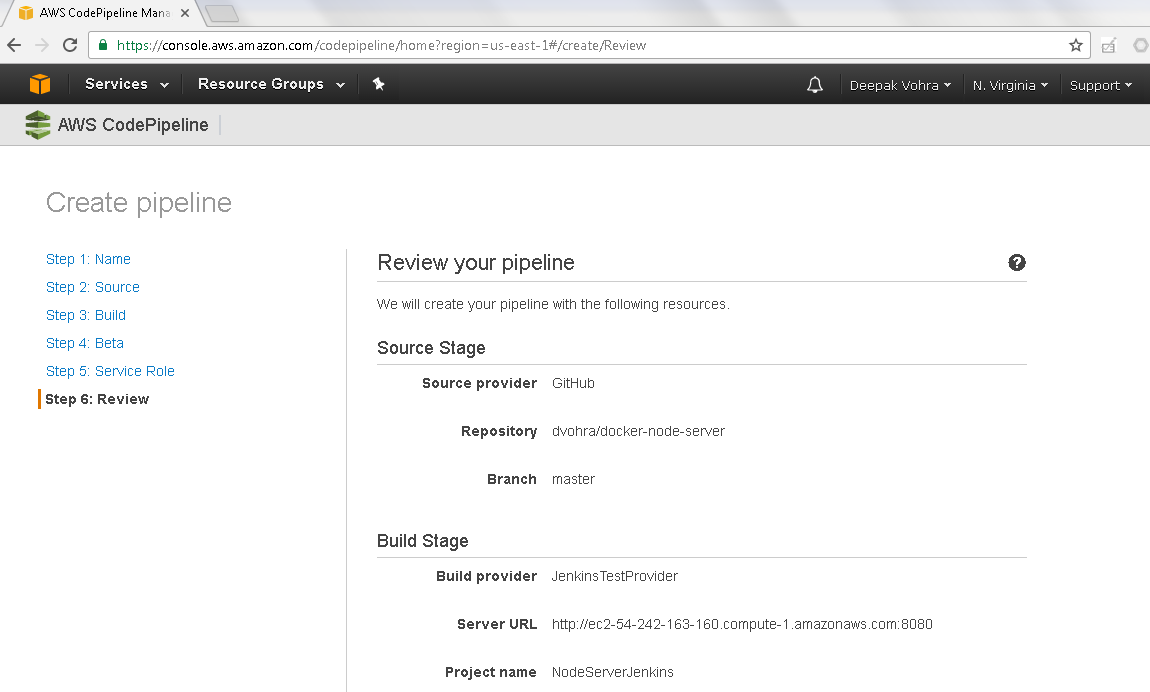Close the AWS CodePipeline browser tab

[185, 13]
